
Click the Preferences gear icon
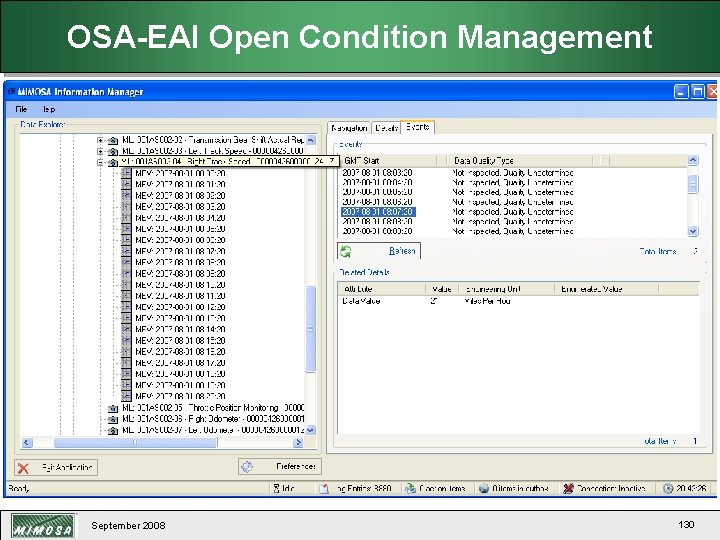[x=247, y=467]
